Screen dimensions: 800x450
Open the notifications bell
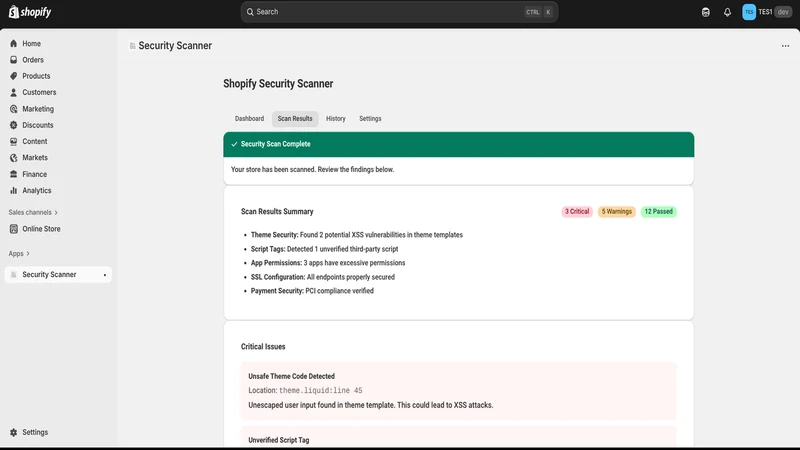[x=727, y=12]
